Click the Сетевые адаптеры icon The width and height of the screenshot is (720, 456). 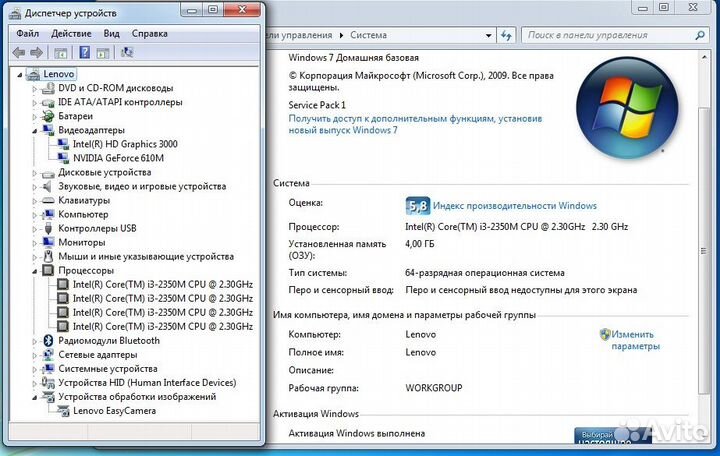(48, 355)
